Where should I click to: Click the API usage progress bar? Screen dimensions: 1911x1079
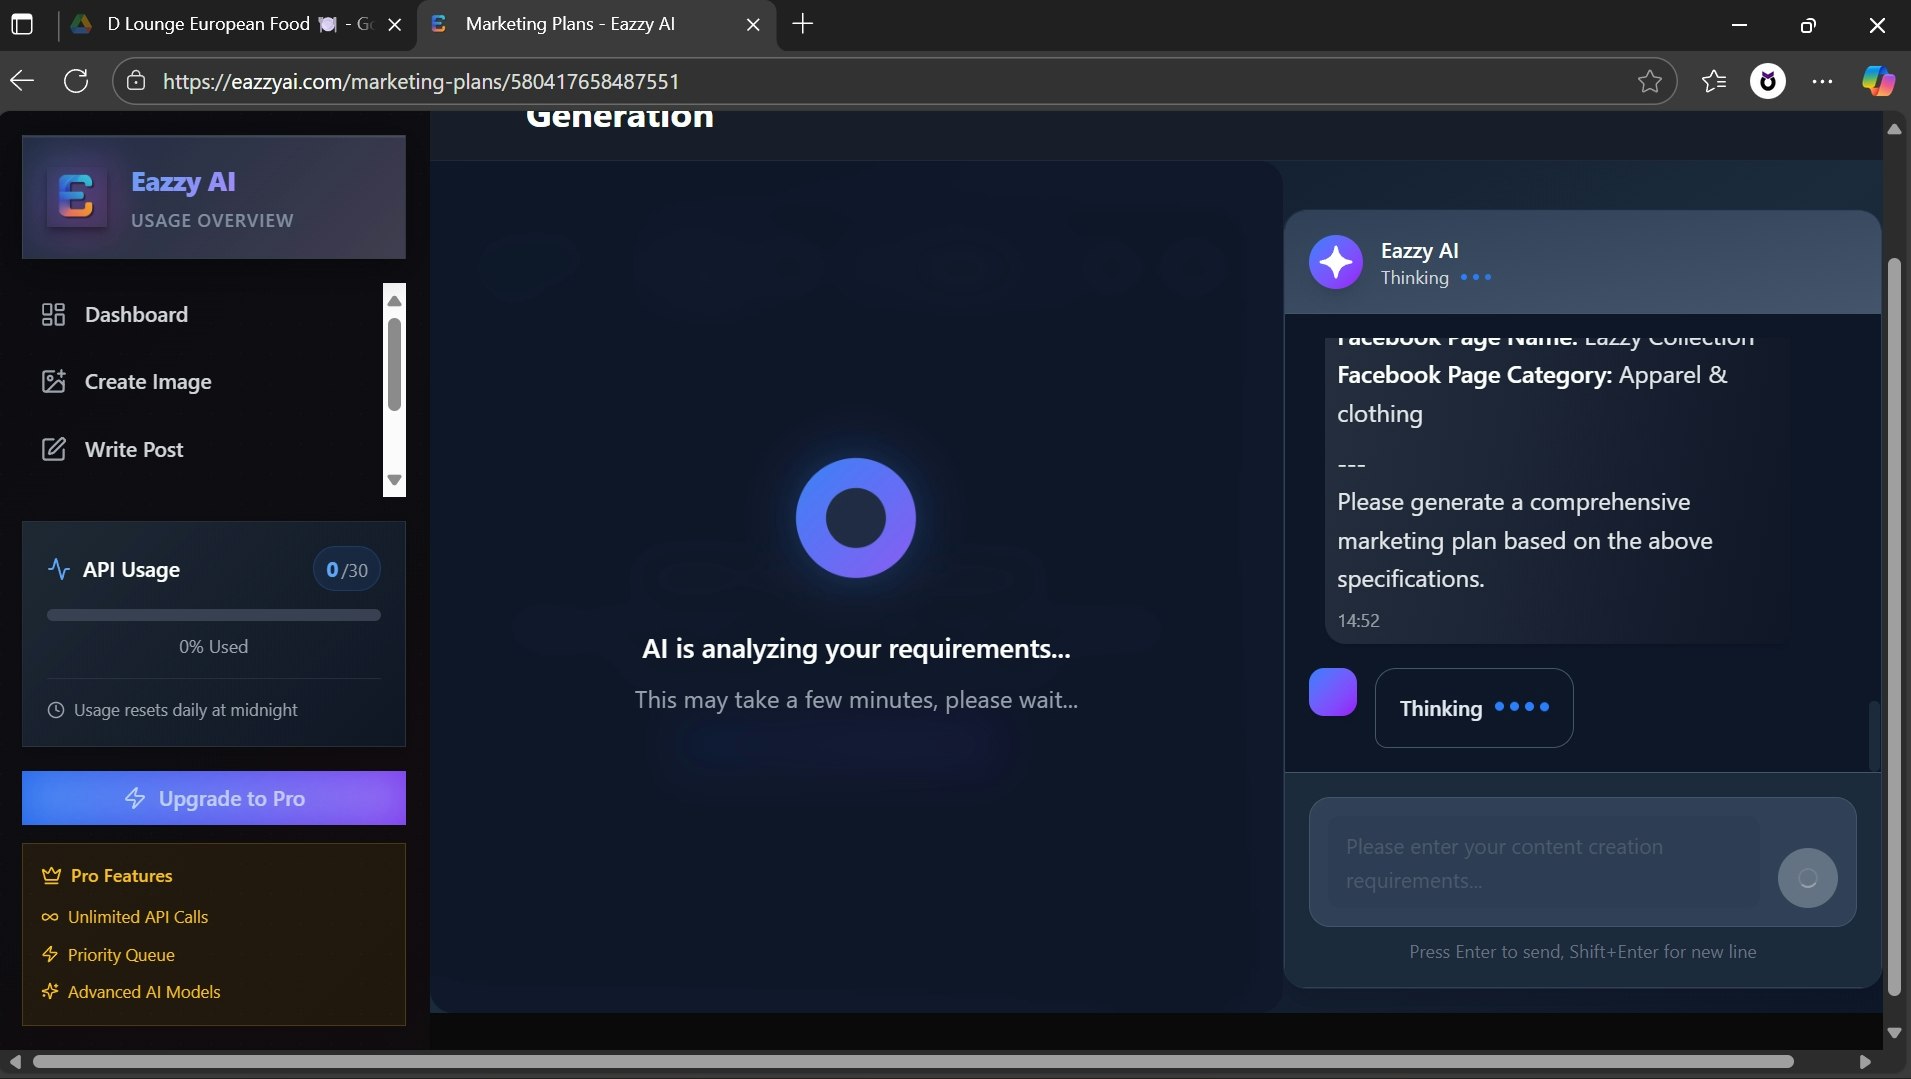pos(214,615)
